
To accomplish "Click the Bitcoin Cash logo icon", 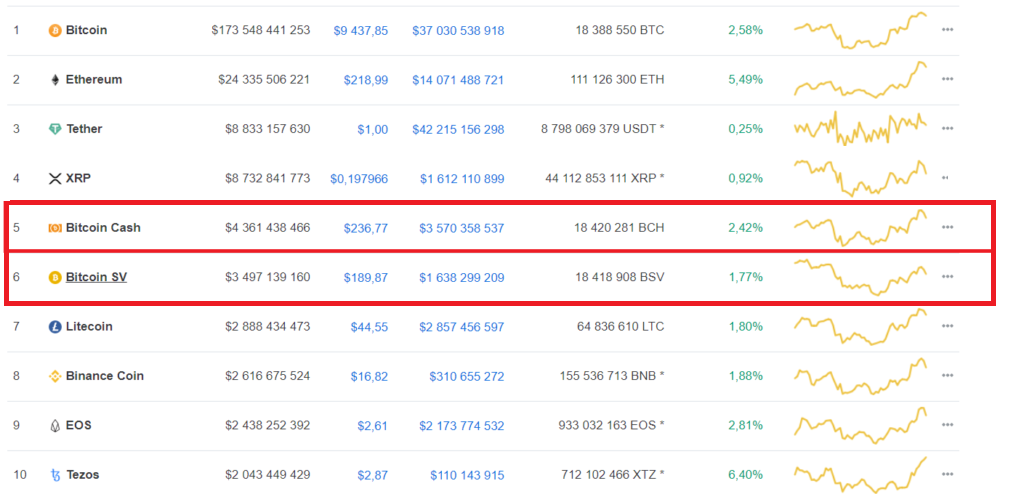I will point(55,228).
